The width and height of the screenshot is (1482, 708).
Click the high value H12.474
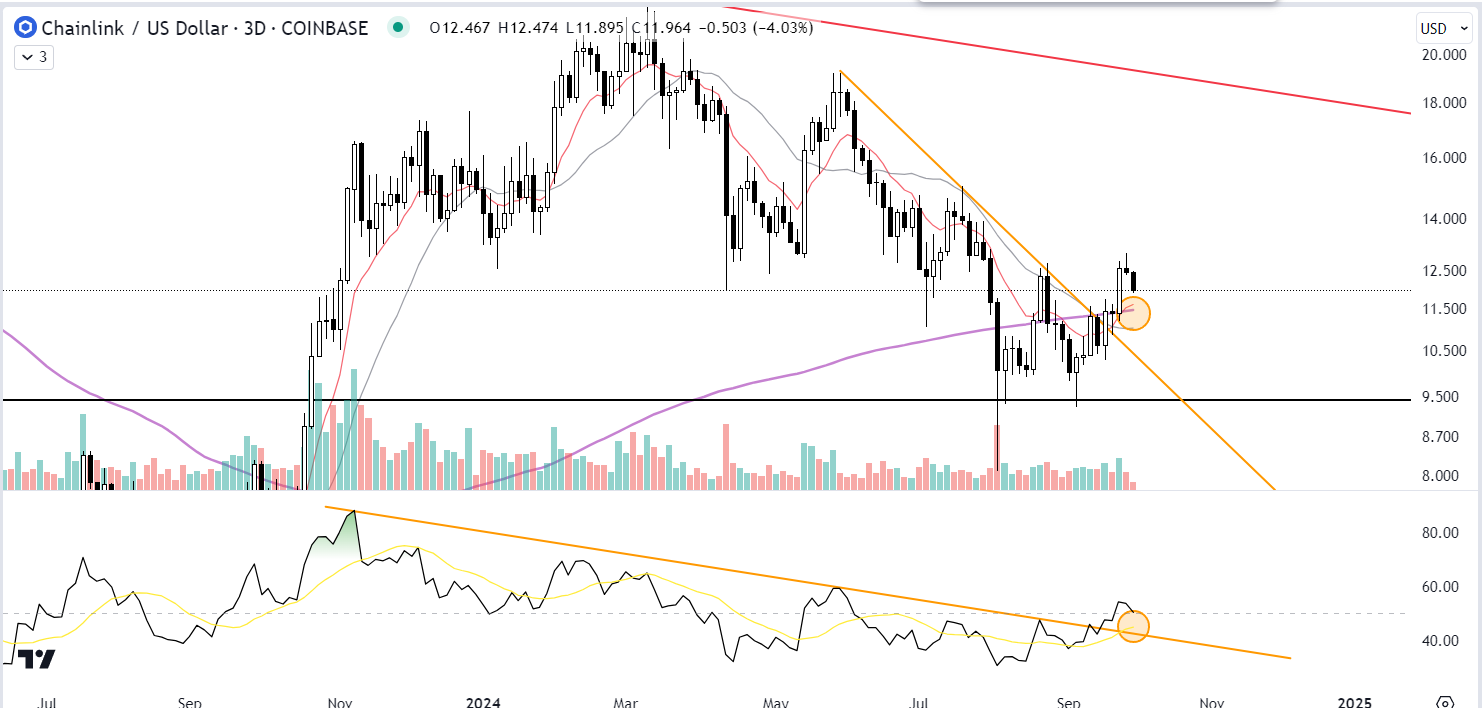pyautogui.click(x=528, y=28)
